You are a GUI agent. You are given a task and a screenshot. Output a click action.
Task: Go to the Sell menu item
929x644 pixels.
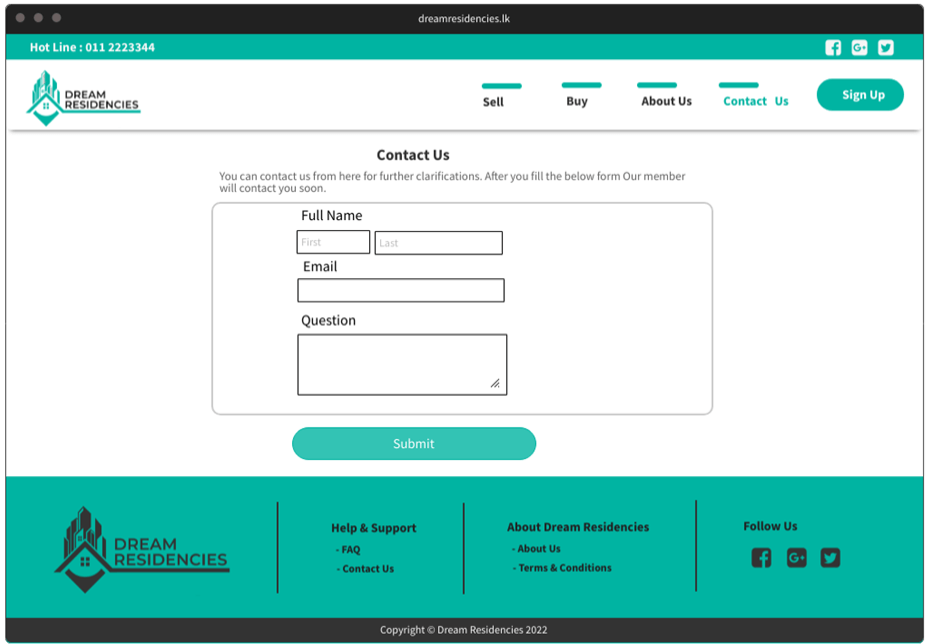pos(493,102)
